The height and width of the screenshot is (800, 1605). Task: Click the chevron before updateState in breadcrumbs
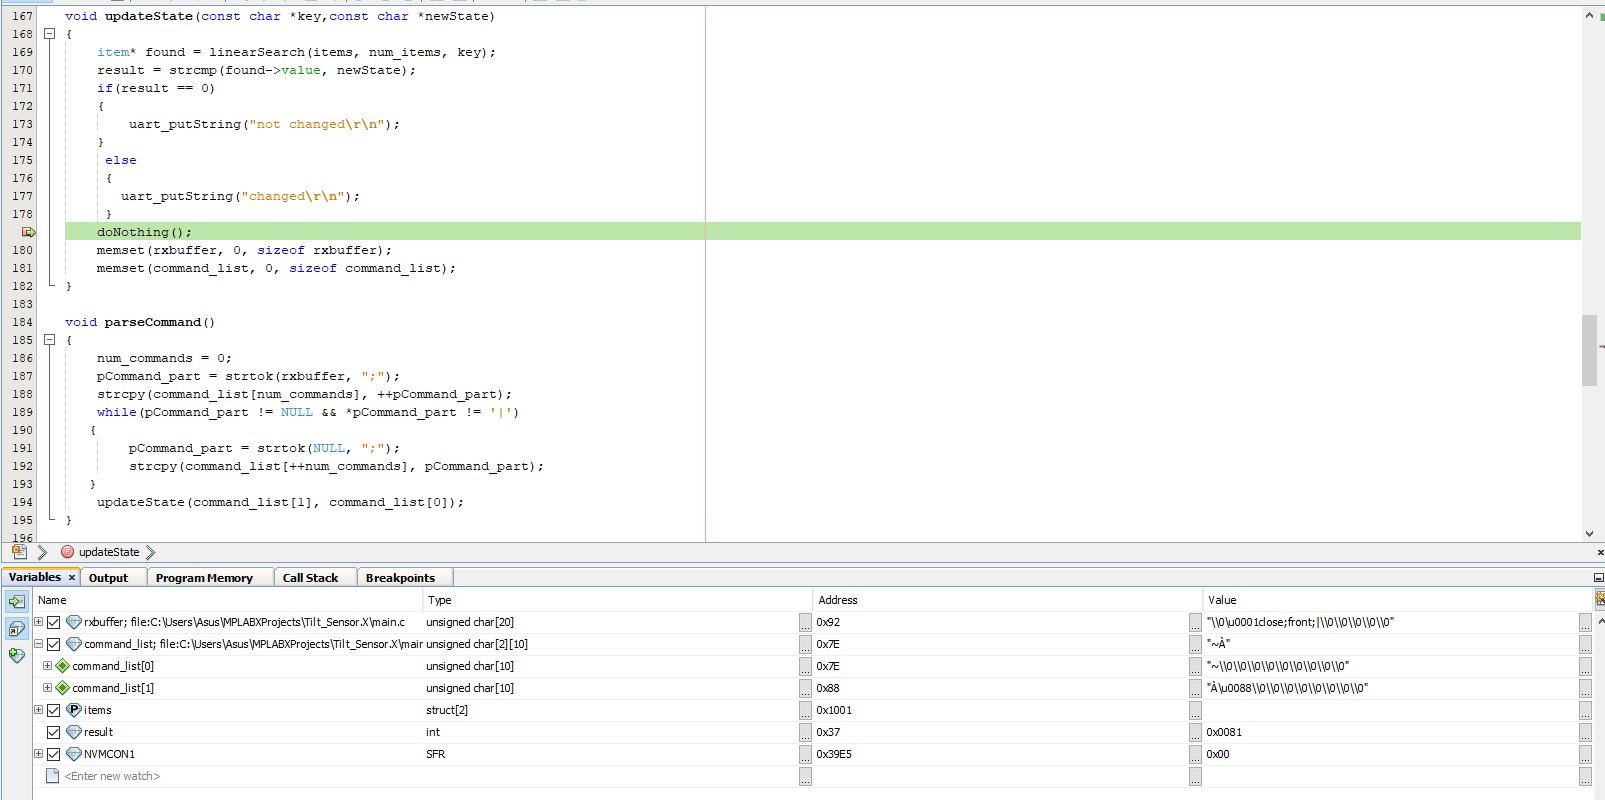coord(42,552)
